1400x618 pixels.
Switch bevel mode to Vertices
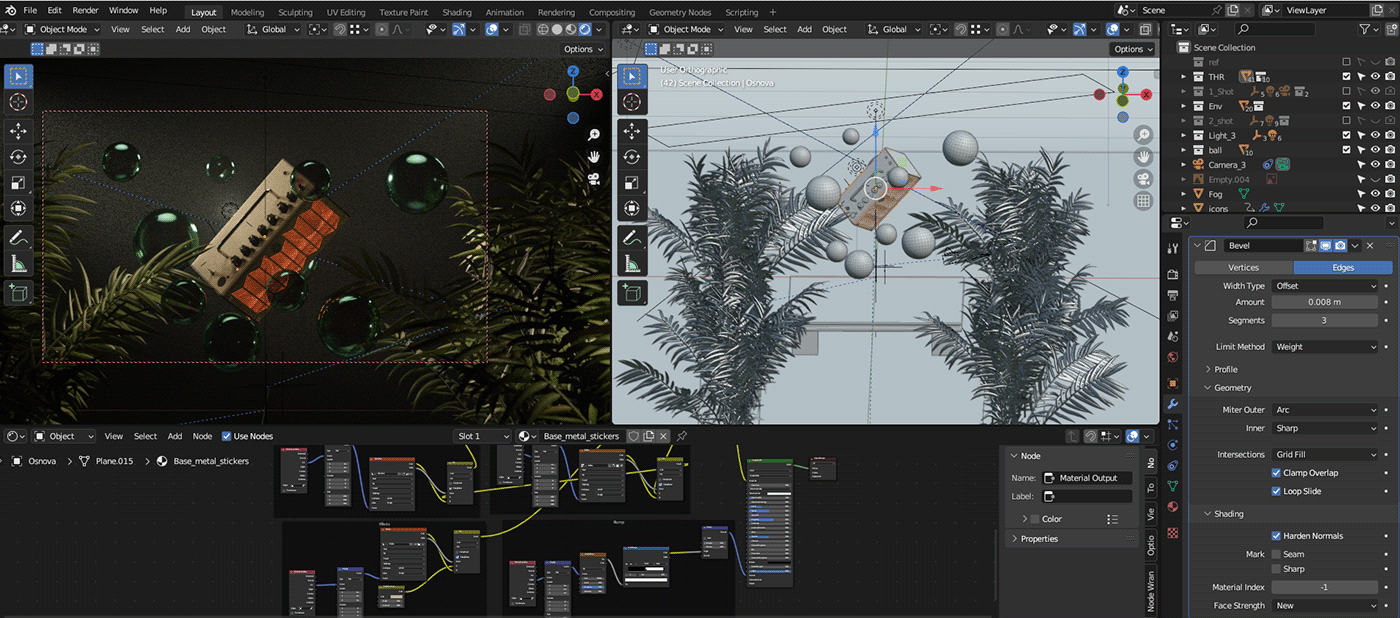[1243, 267]
